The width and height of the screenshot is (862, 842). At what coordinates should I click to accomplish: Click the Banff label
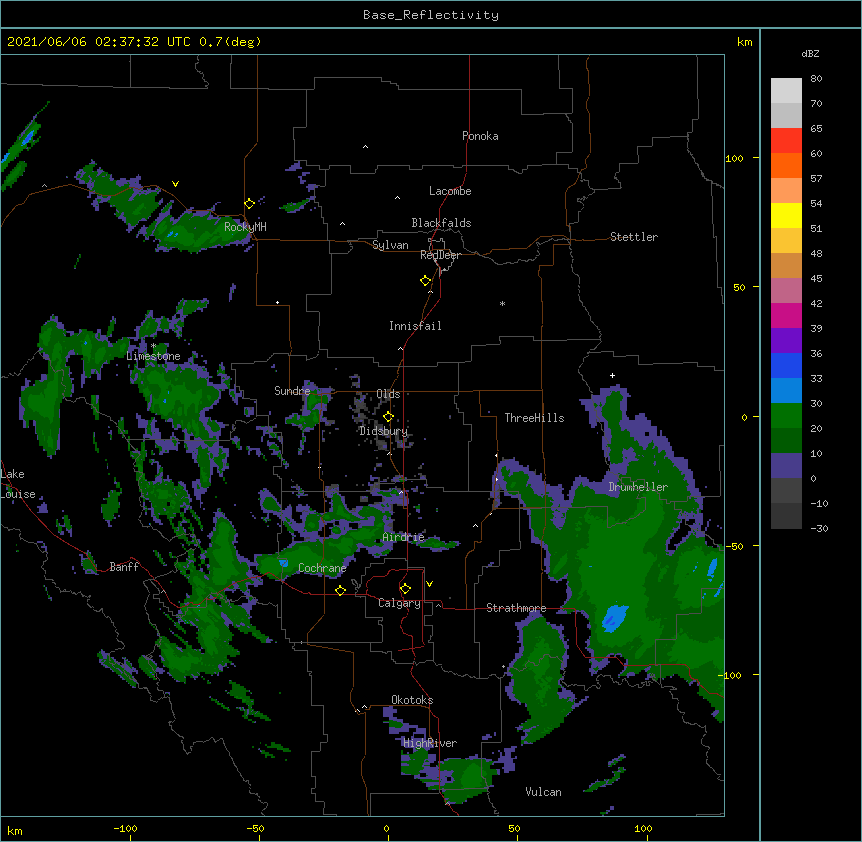point(124,567)
